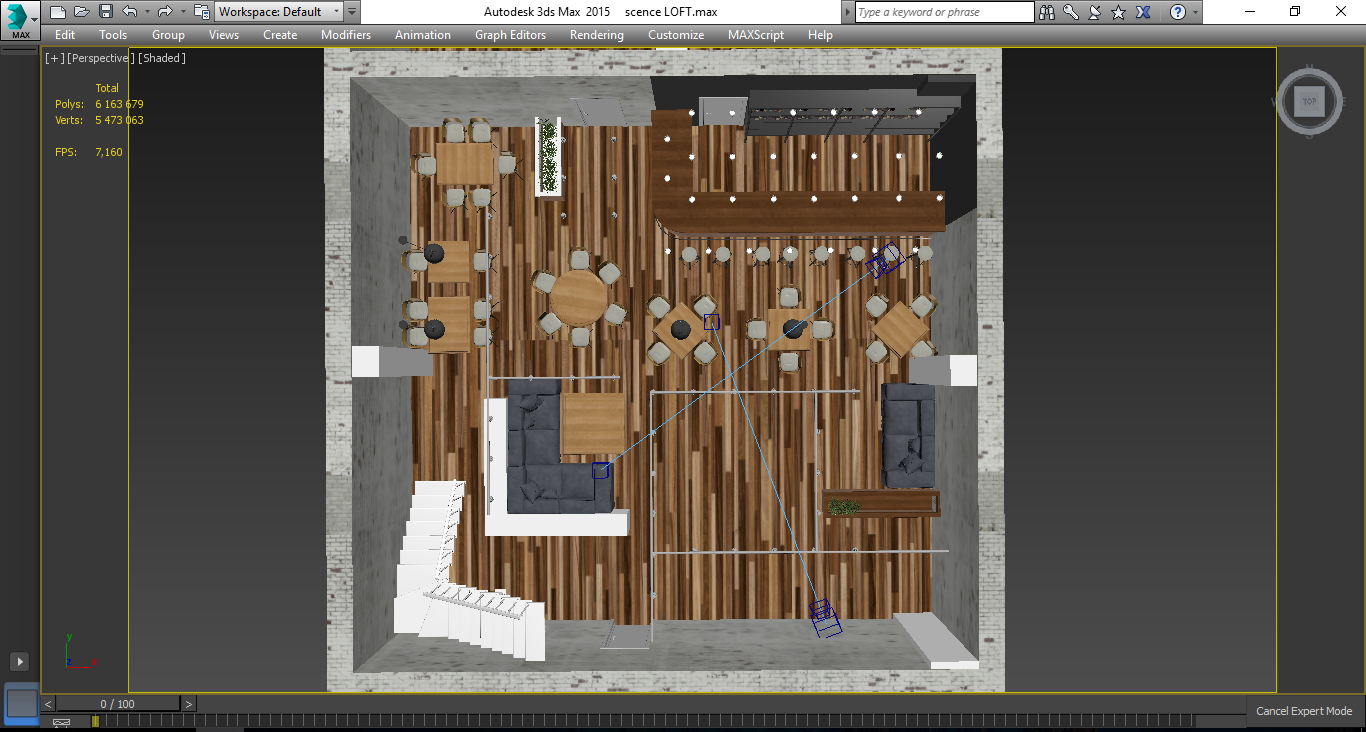Image resolution: width=1366 pixels, height=732 pixels.
Task: Open the viewport [+] general menu
Action: (55, 58)
